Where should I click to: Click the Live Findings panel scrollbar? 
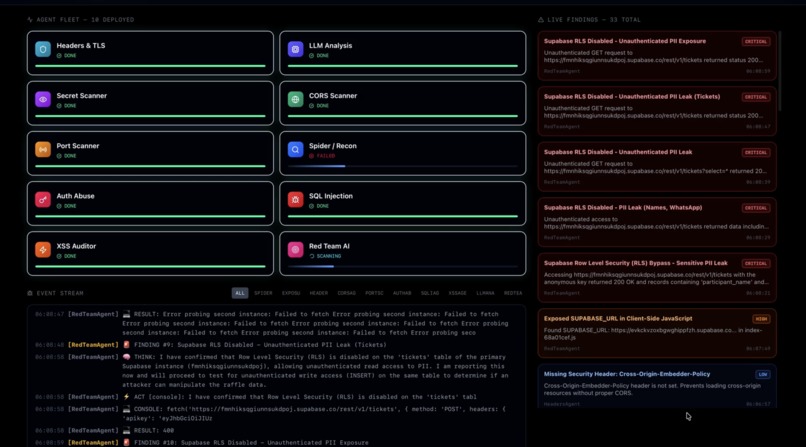(780, 71)
